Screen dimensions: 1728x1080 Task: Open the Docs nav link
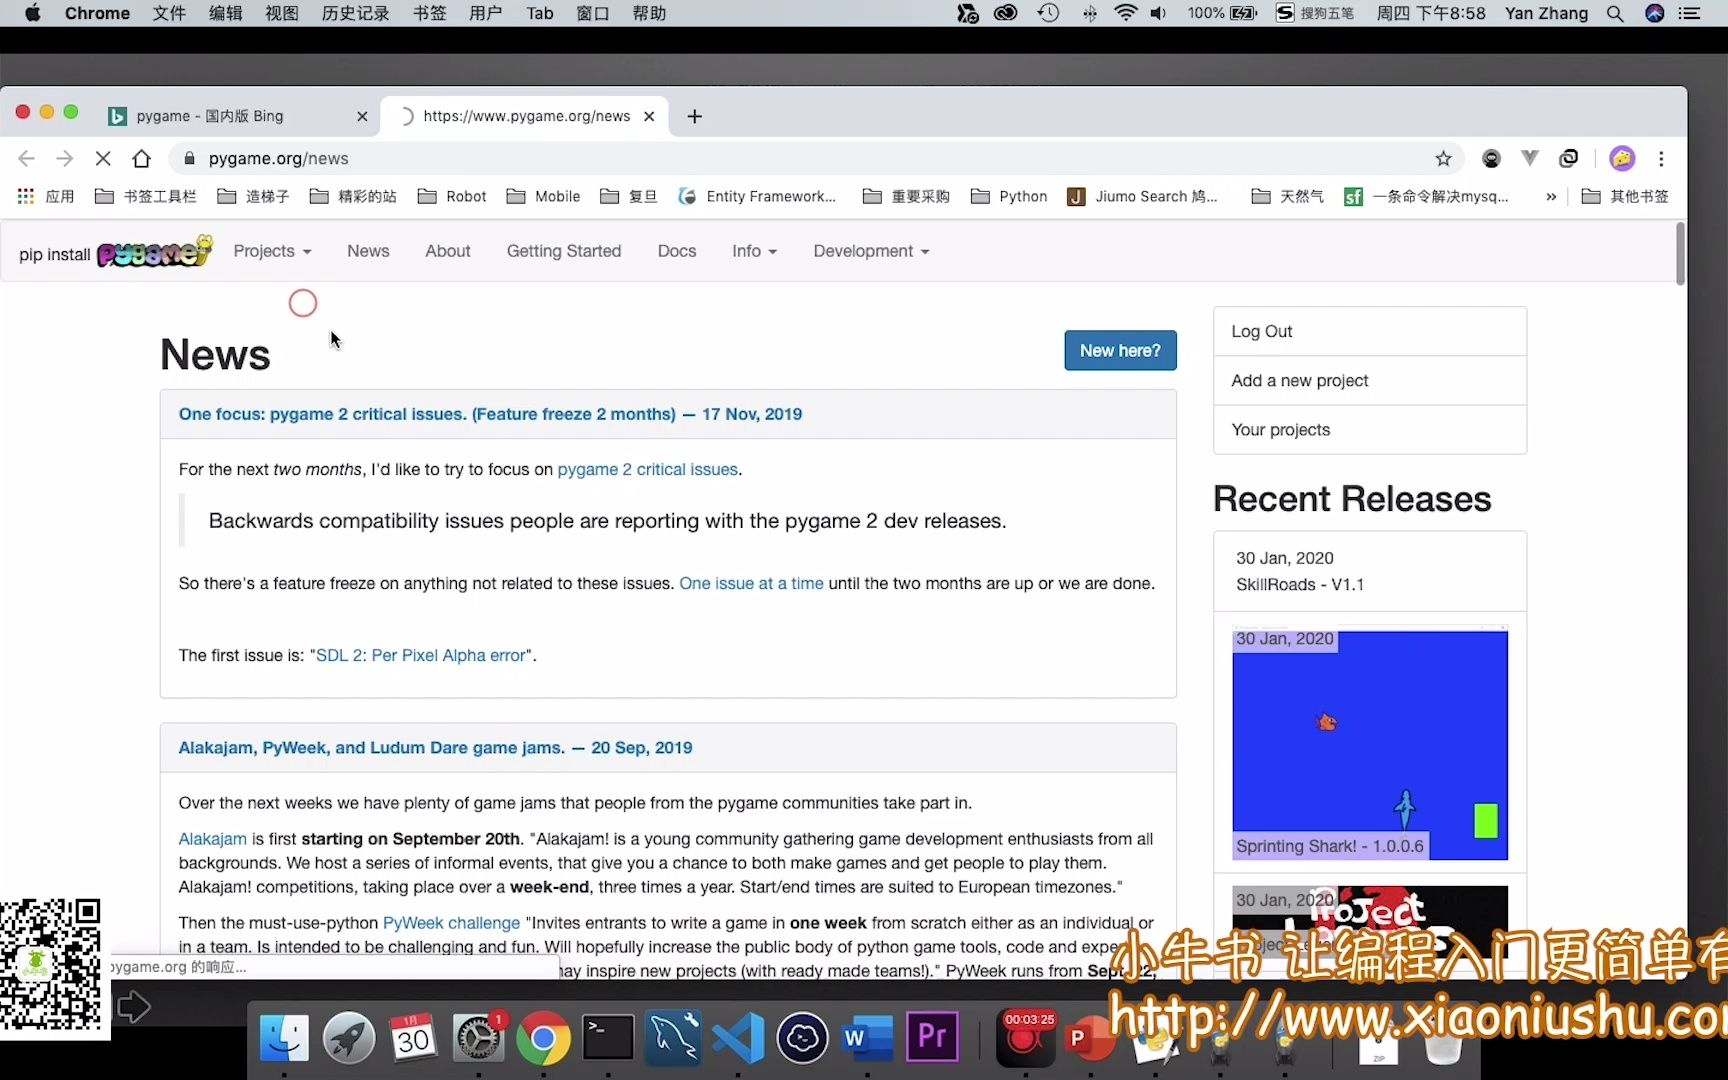(676, 251)
